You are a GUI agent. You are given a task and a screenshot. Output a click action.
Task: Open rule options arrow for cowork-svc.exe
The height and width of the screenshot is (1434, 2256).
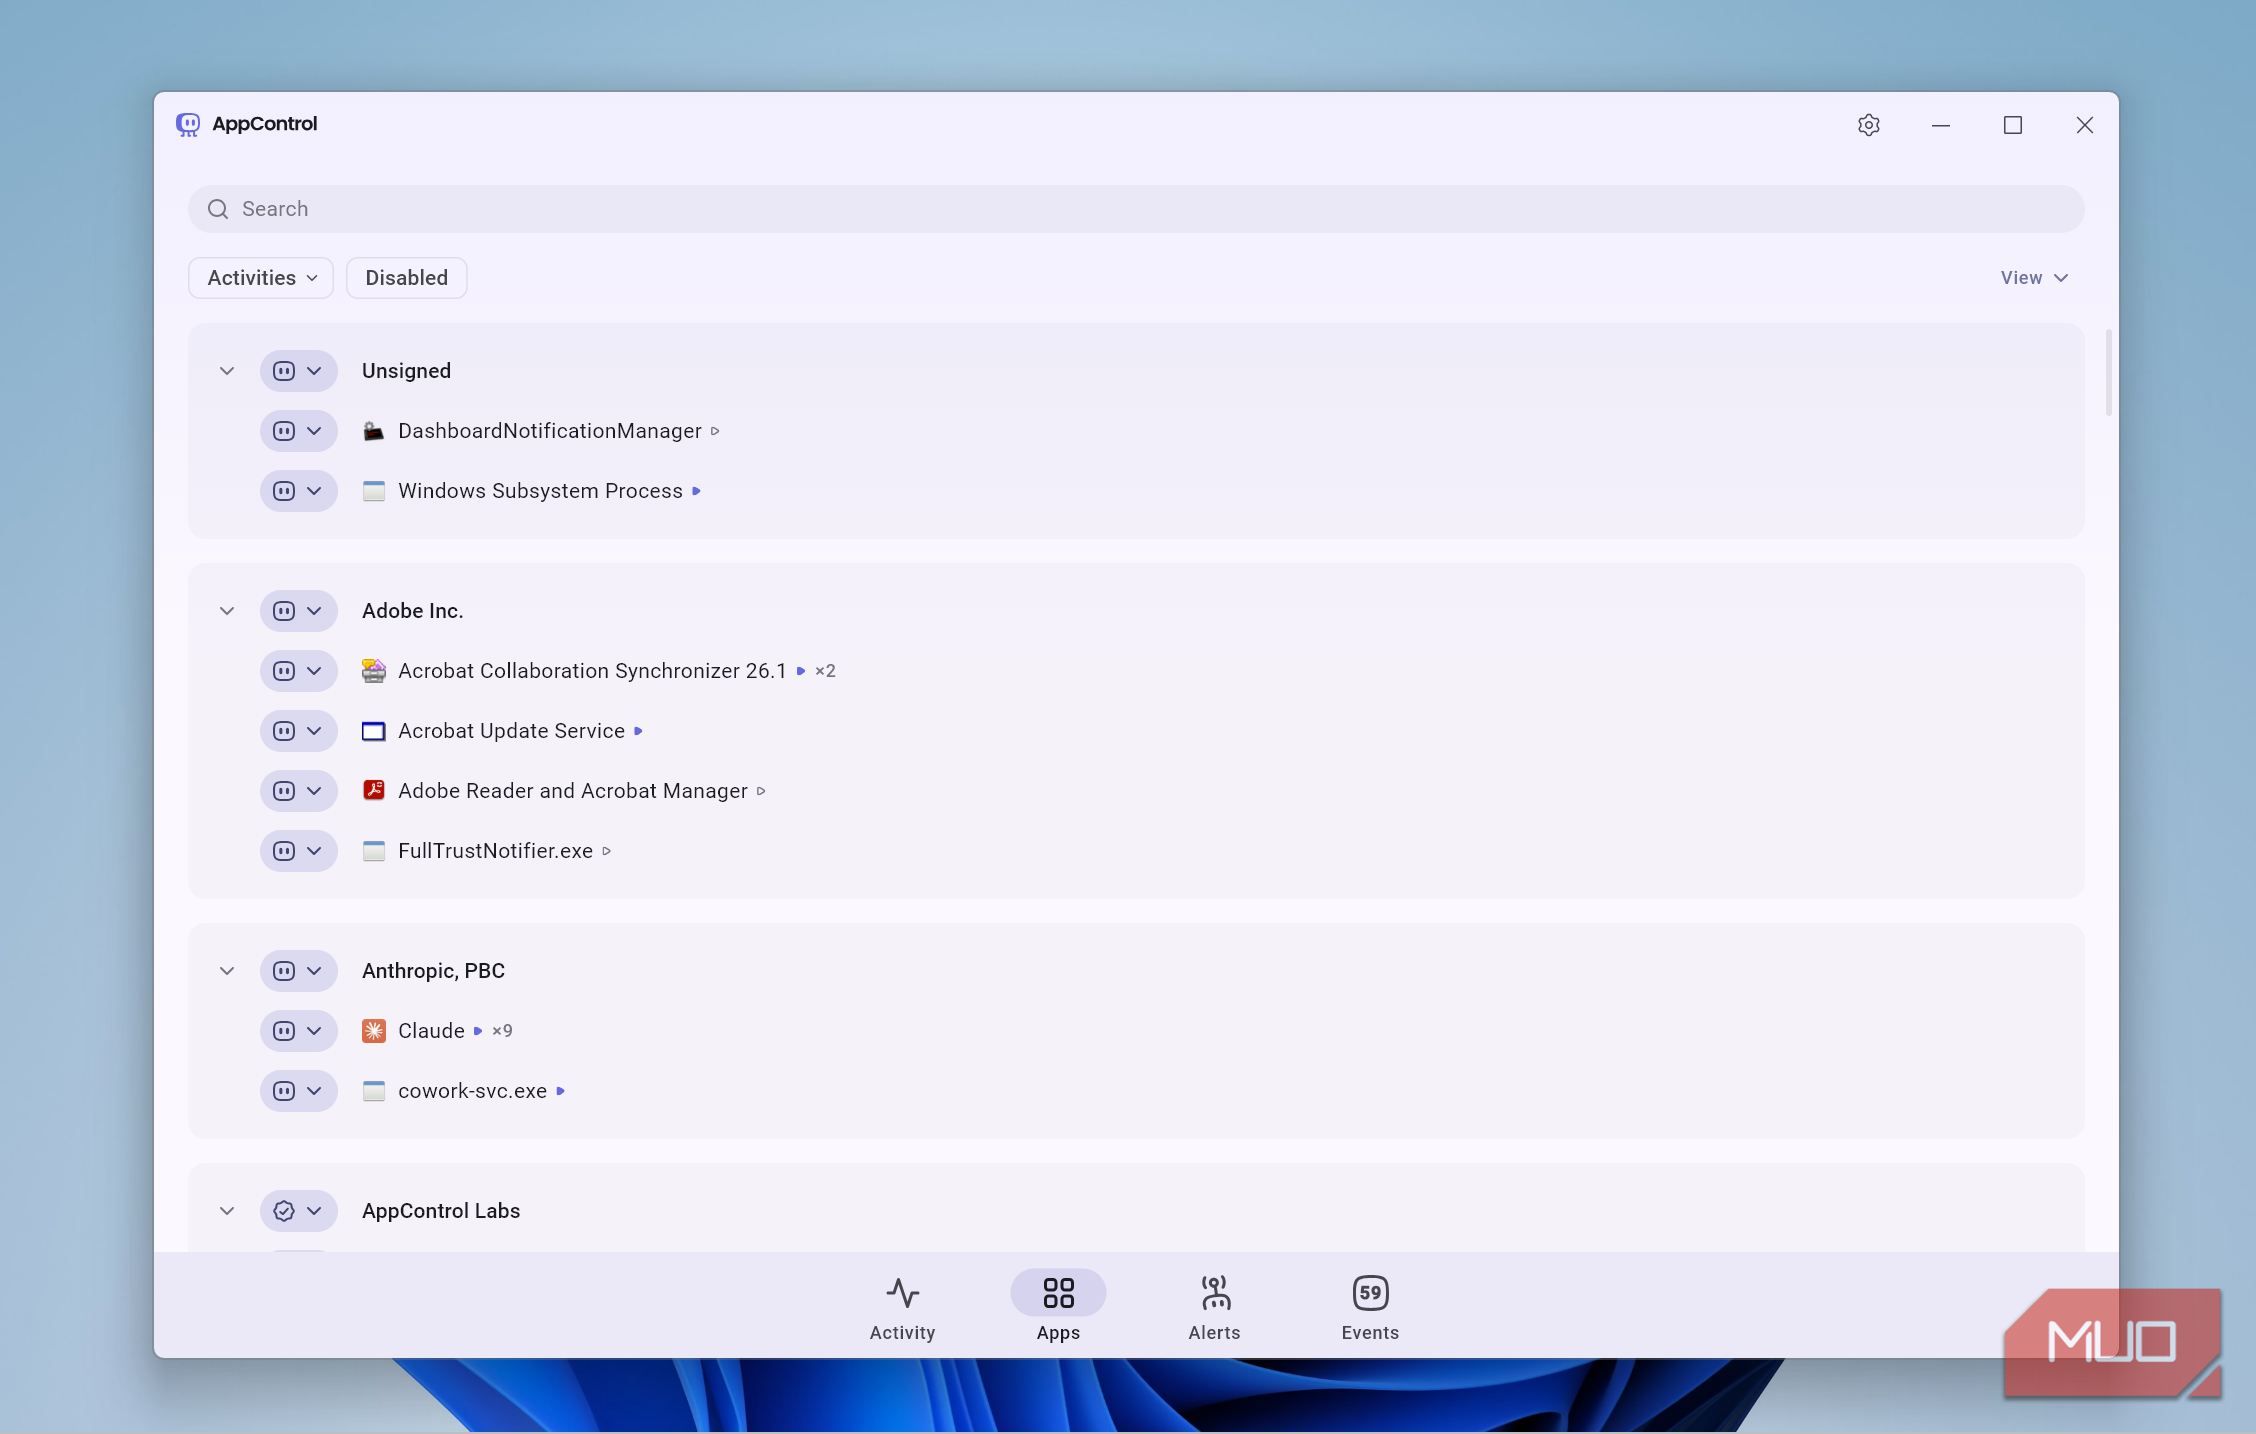coord(314,1091)
